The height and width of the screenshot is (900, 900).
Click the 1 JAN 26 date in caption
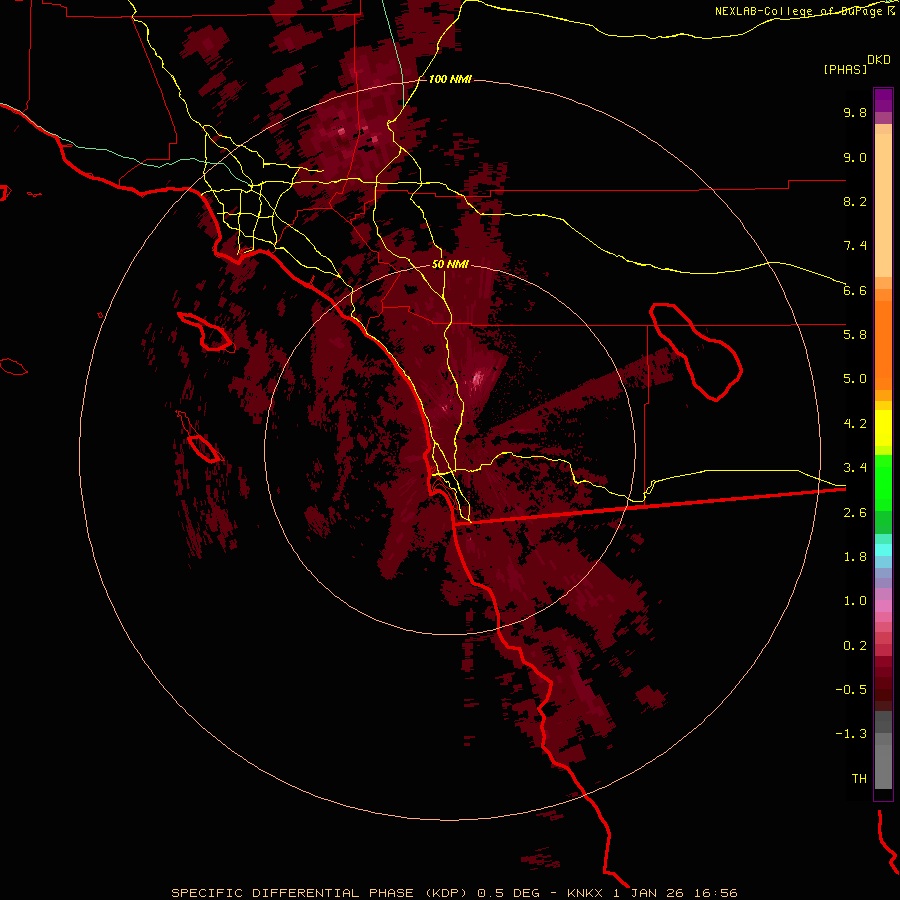pyautogui.click(x=651, y=893)
